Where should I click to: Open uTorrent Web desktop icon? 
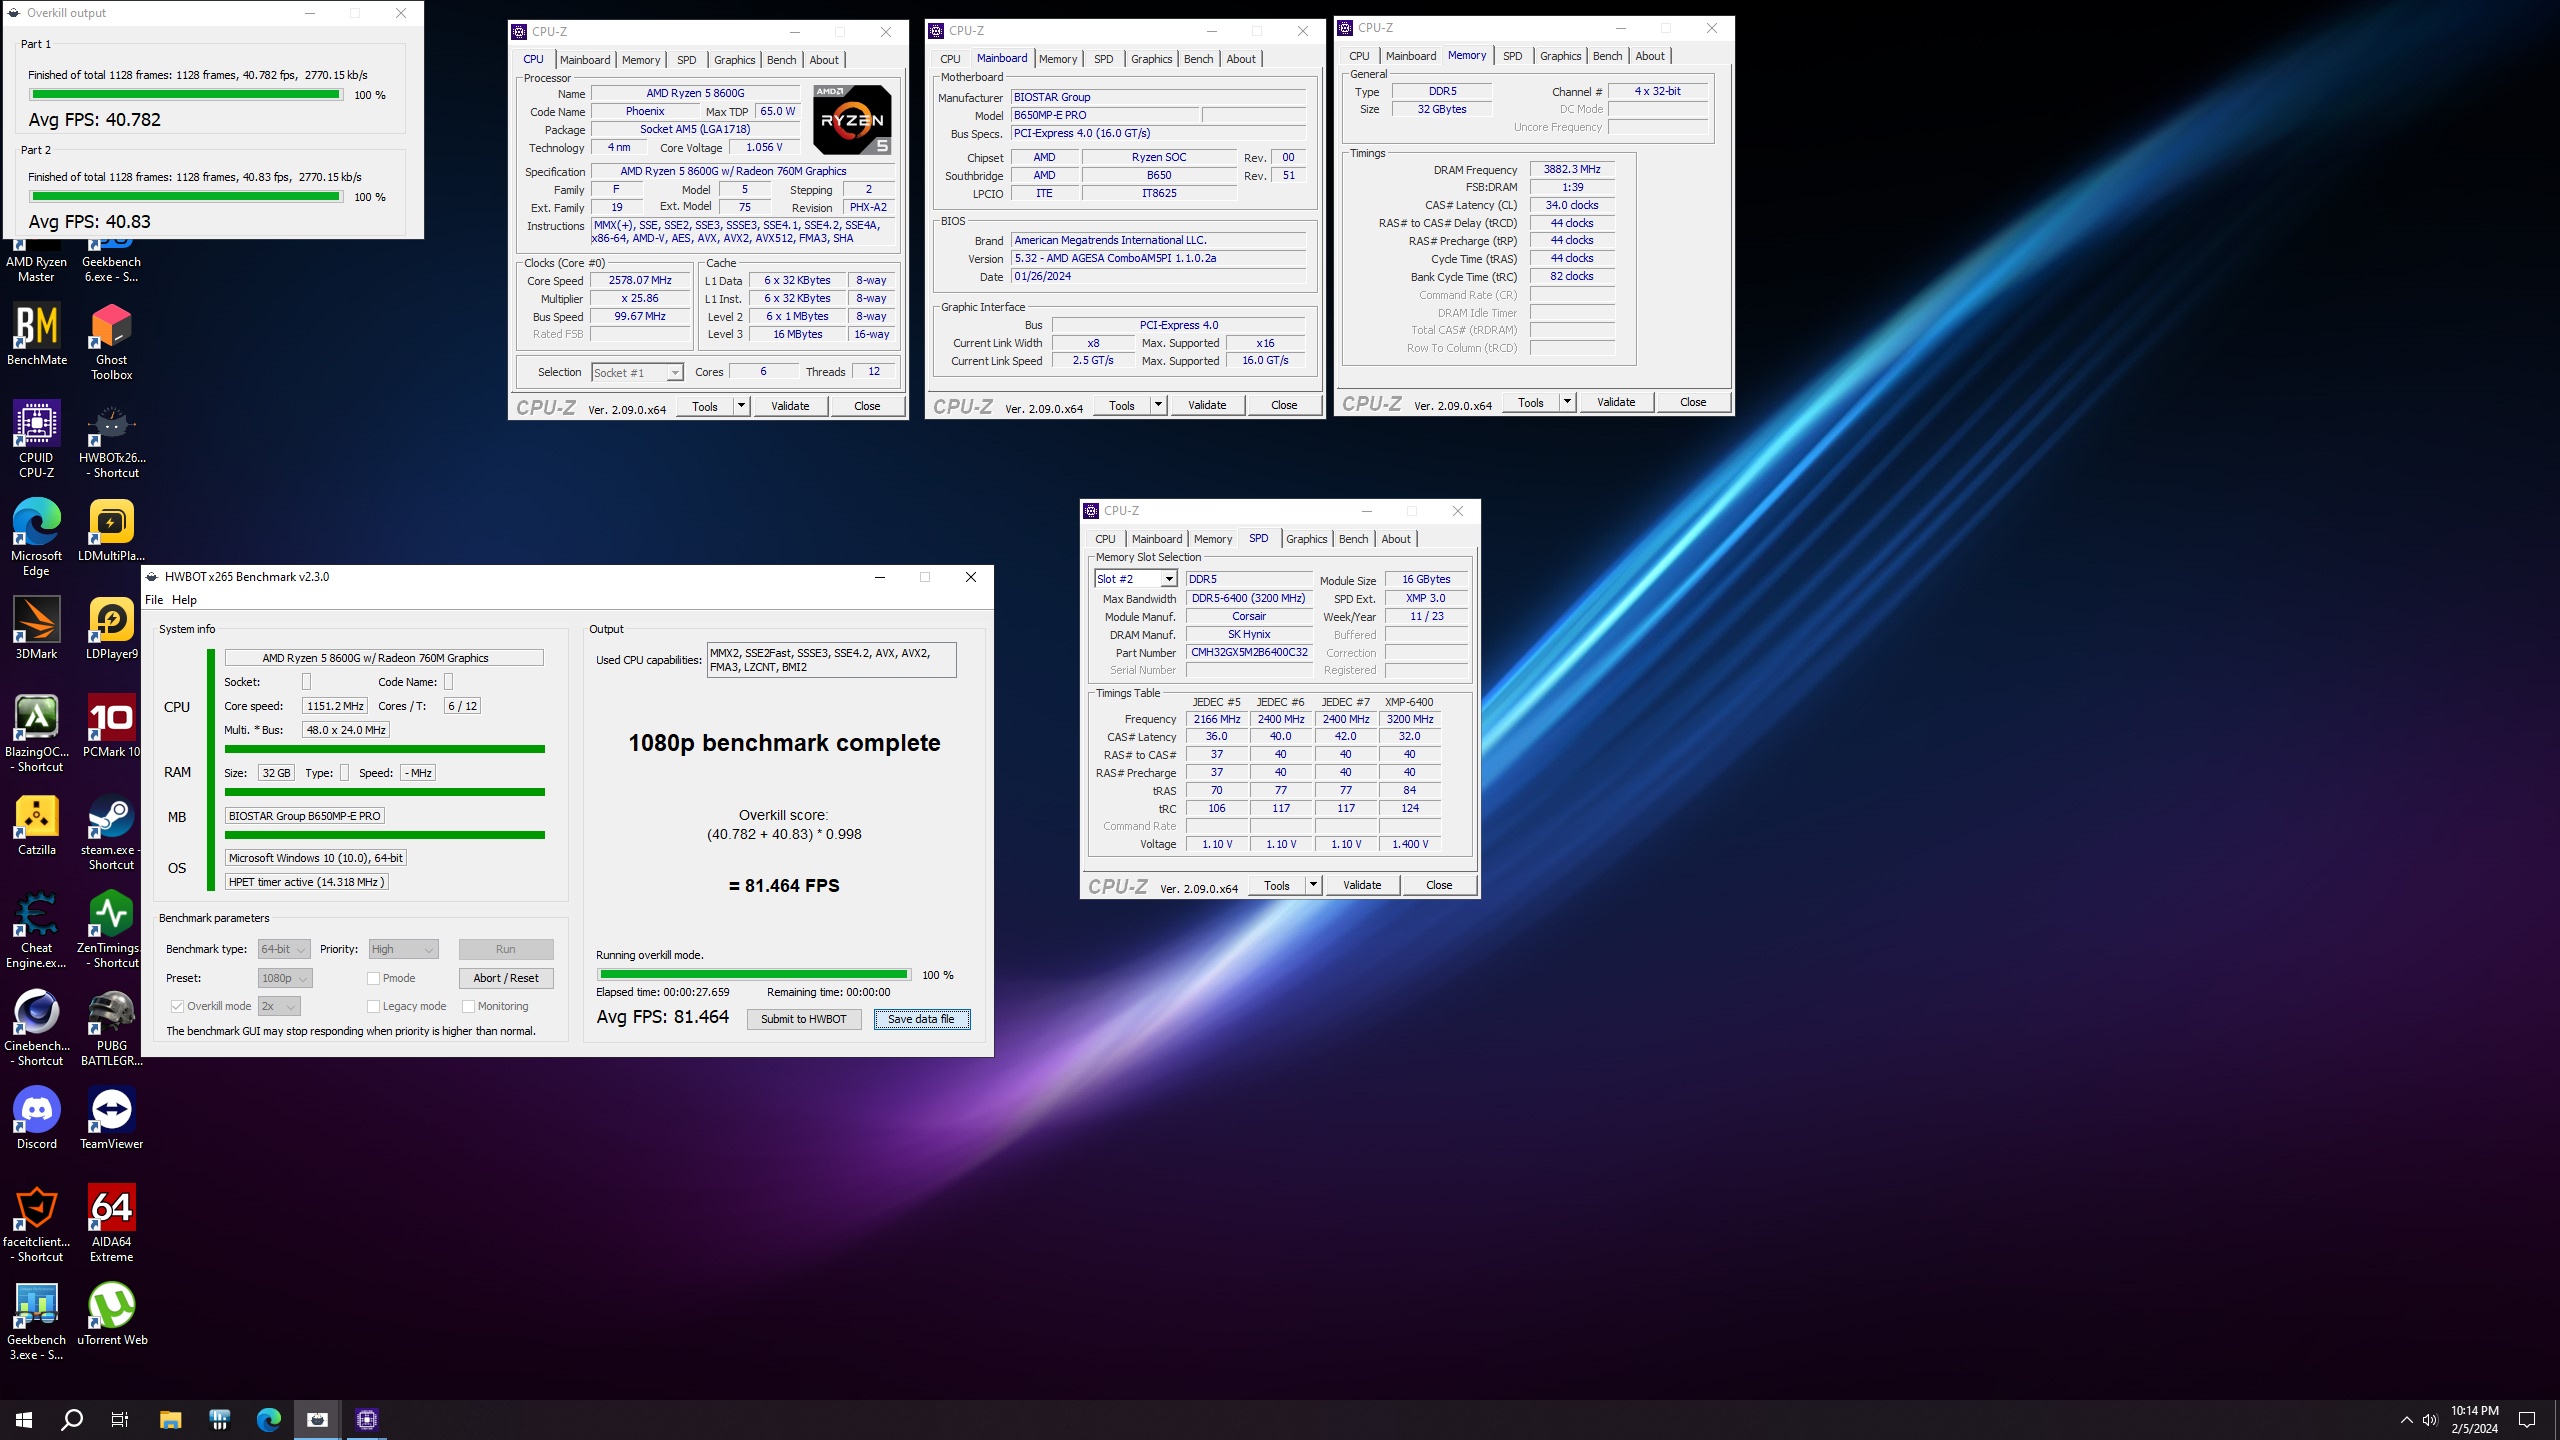(111, 1315)
